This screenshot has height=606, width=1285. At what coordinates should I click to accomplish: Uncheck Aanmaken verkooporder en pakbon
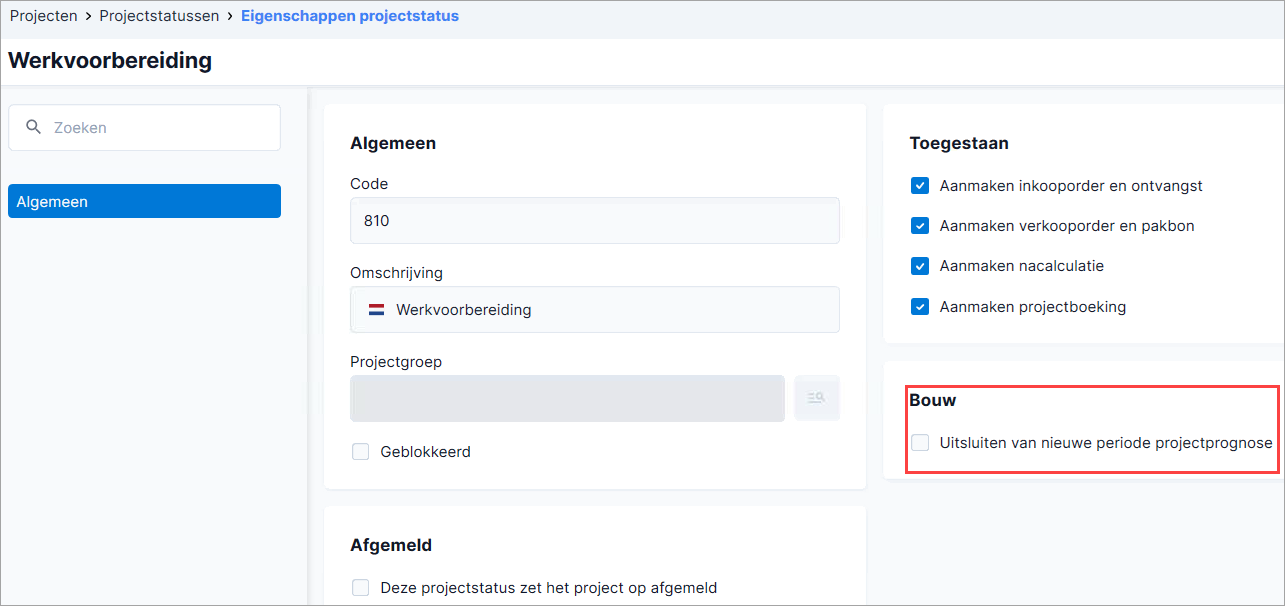920,226
